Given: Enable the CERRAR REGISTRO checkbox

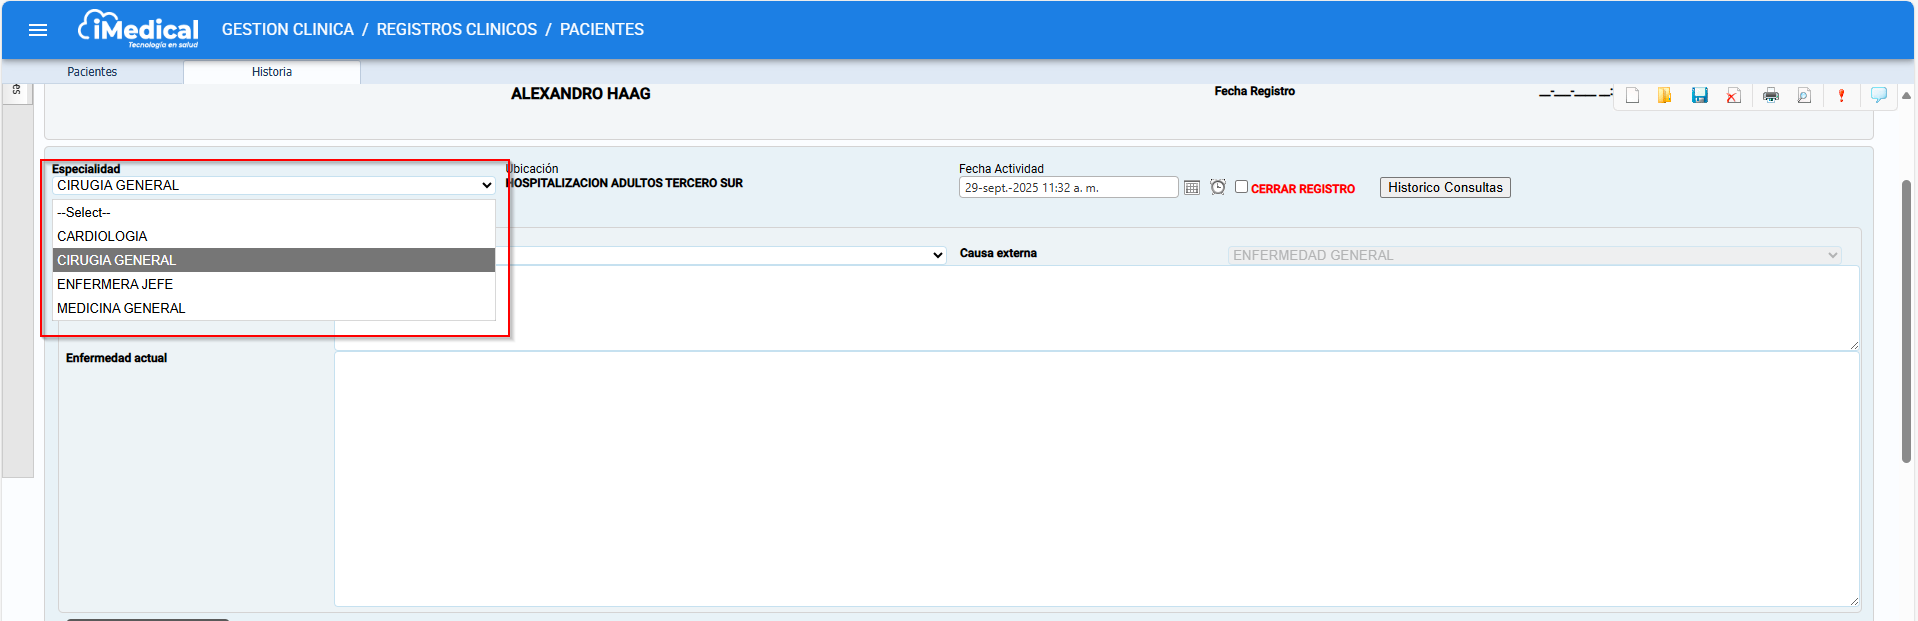Looking at the screenshot, I should coord(1241,187).
